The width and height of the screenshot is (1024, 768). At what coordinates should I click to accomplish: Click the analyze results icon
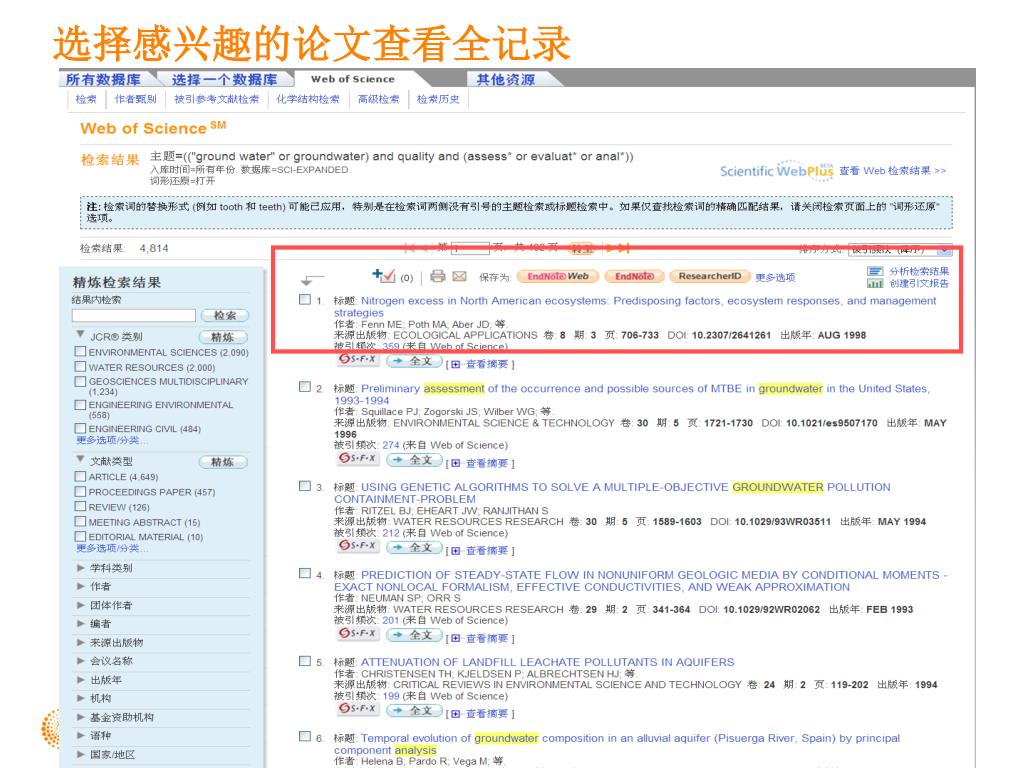point(874,271)
